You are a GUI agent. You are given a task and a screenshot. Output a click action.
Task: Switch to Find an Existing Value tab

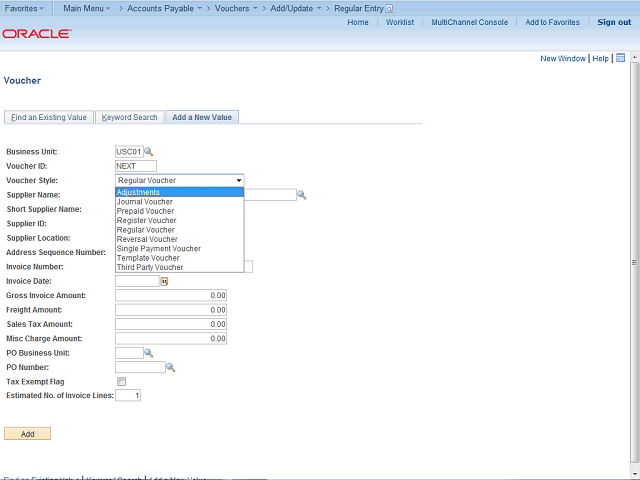pos(48,117)
